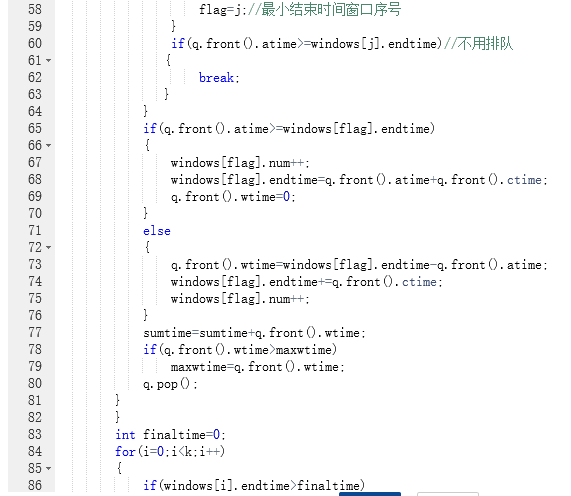Click the 'for(i=0;i<k;i++)' loop header
The width and height of the screenshot is (571, 496).
pos(170,452)
